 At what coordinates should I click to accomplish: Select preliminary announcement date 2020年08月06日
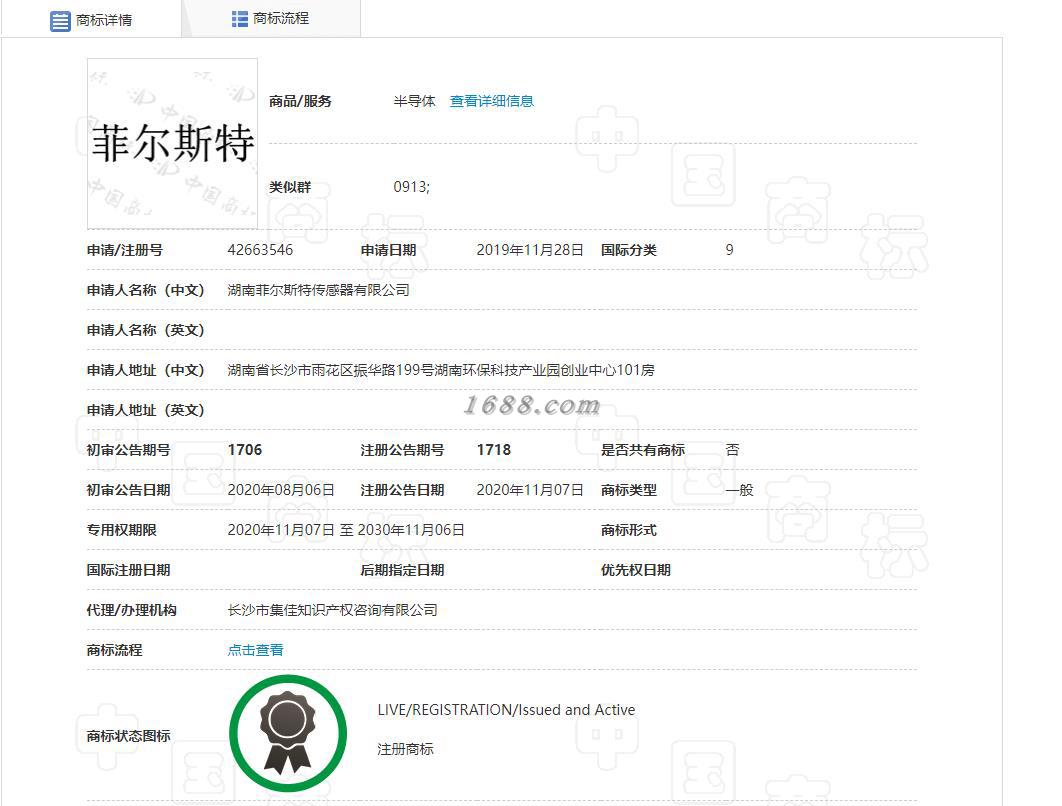click(281, 490)
